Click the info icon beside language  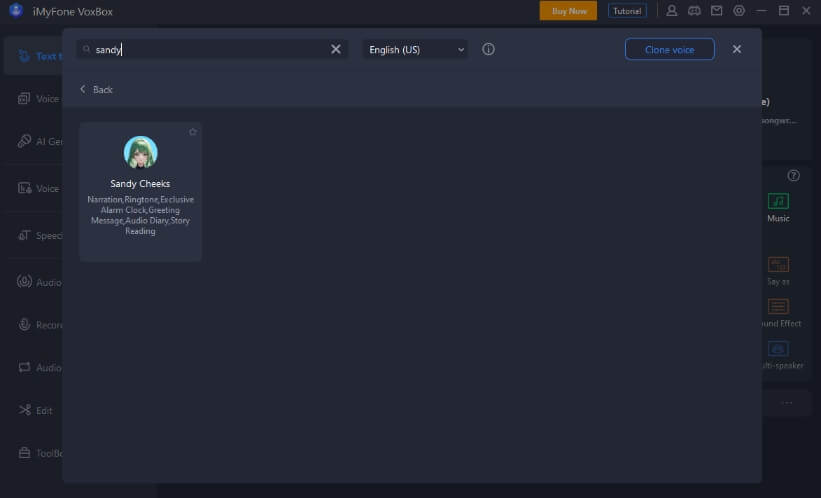488,49
